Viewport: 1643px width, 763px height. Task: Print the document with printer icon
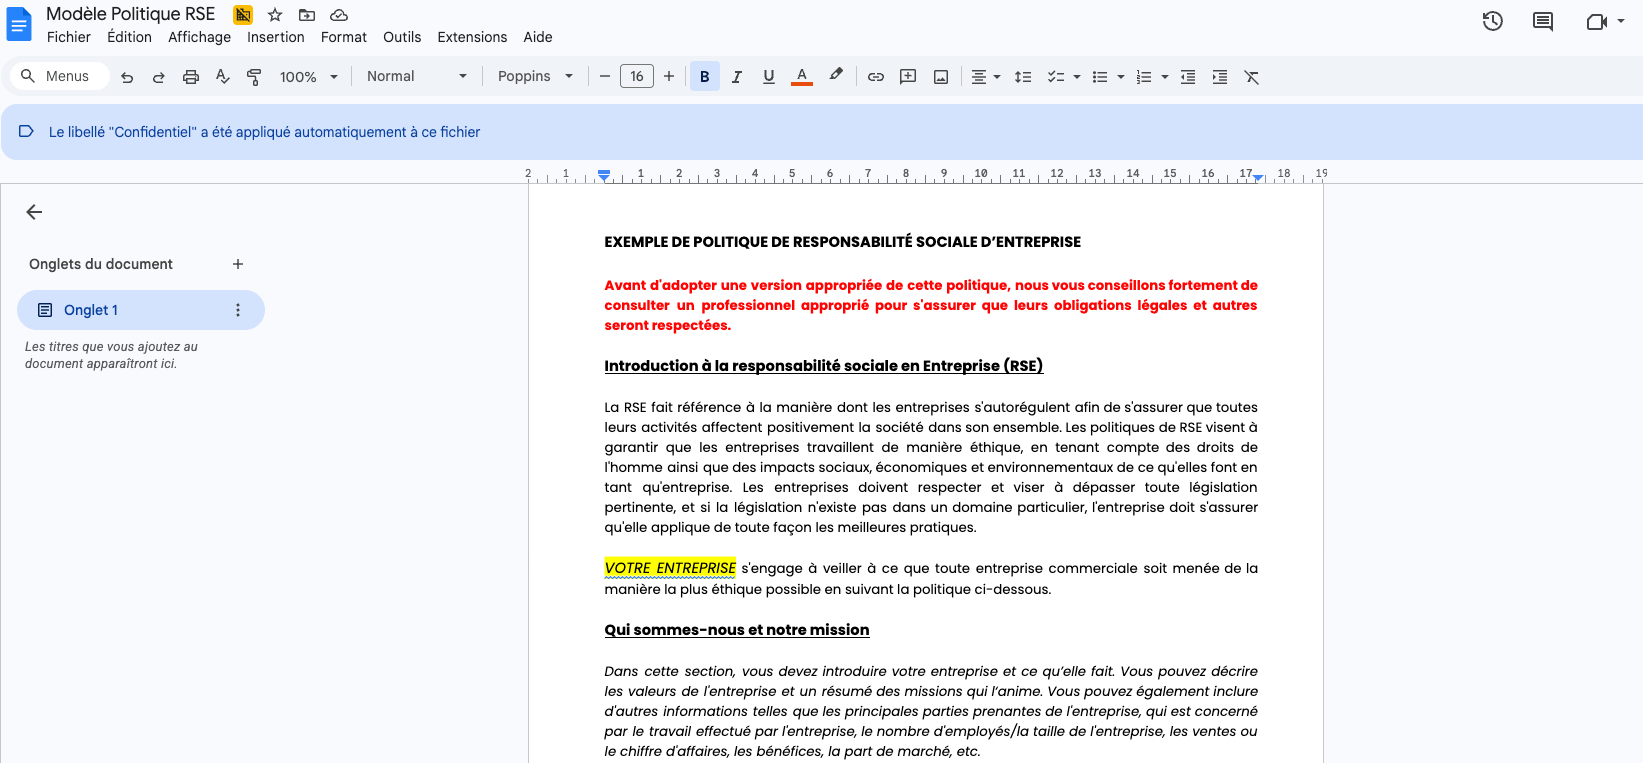(191, 77)
